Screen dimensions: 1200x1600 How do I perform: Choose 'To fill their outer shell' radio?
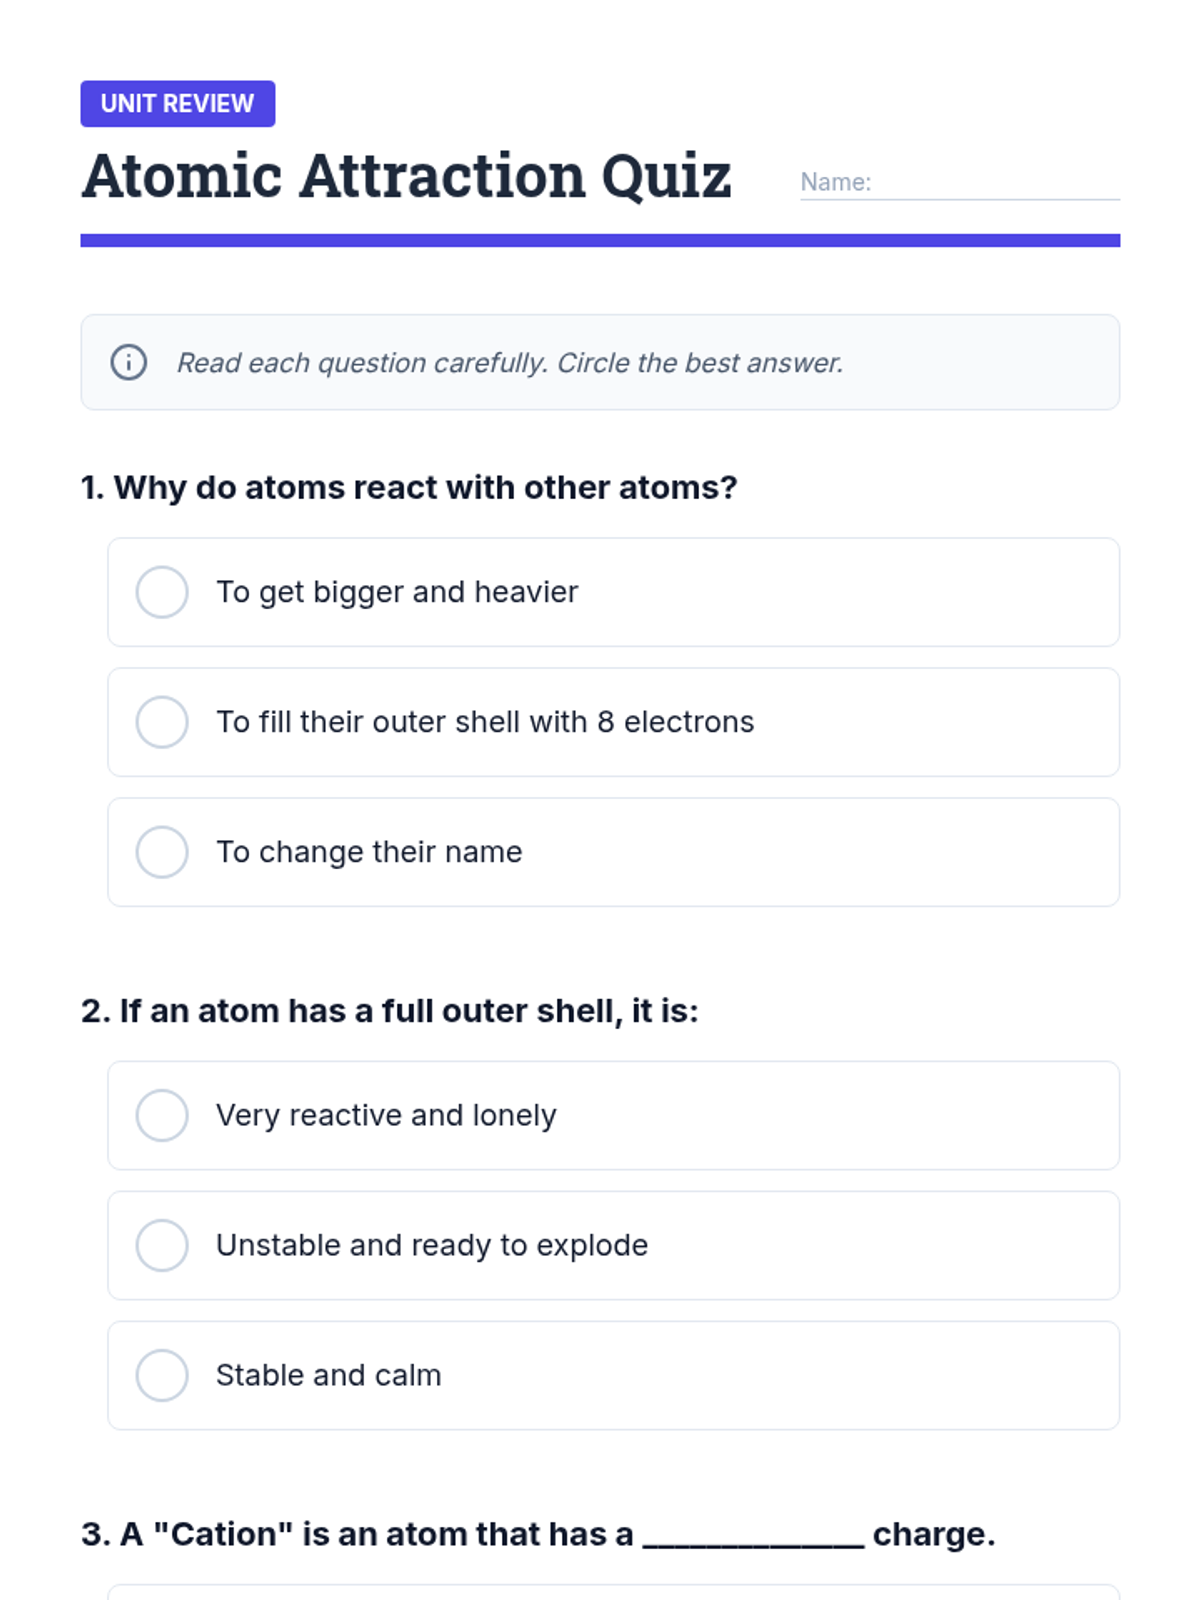tap(162, 722)
